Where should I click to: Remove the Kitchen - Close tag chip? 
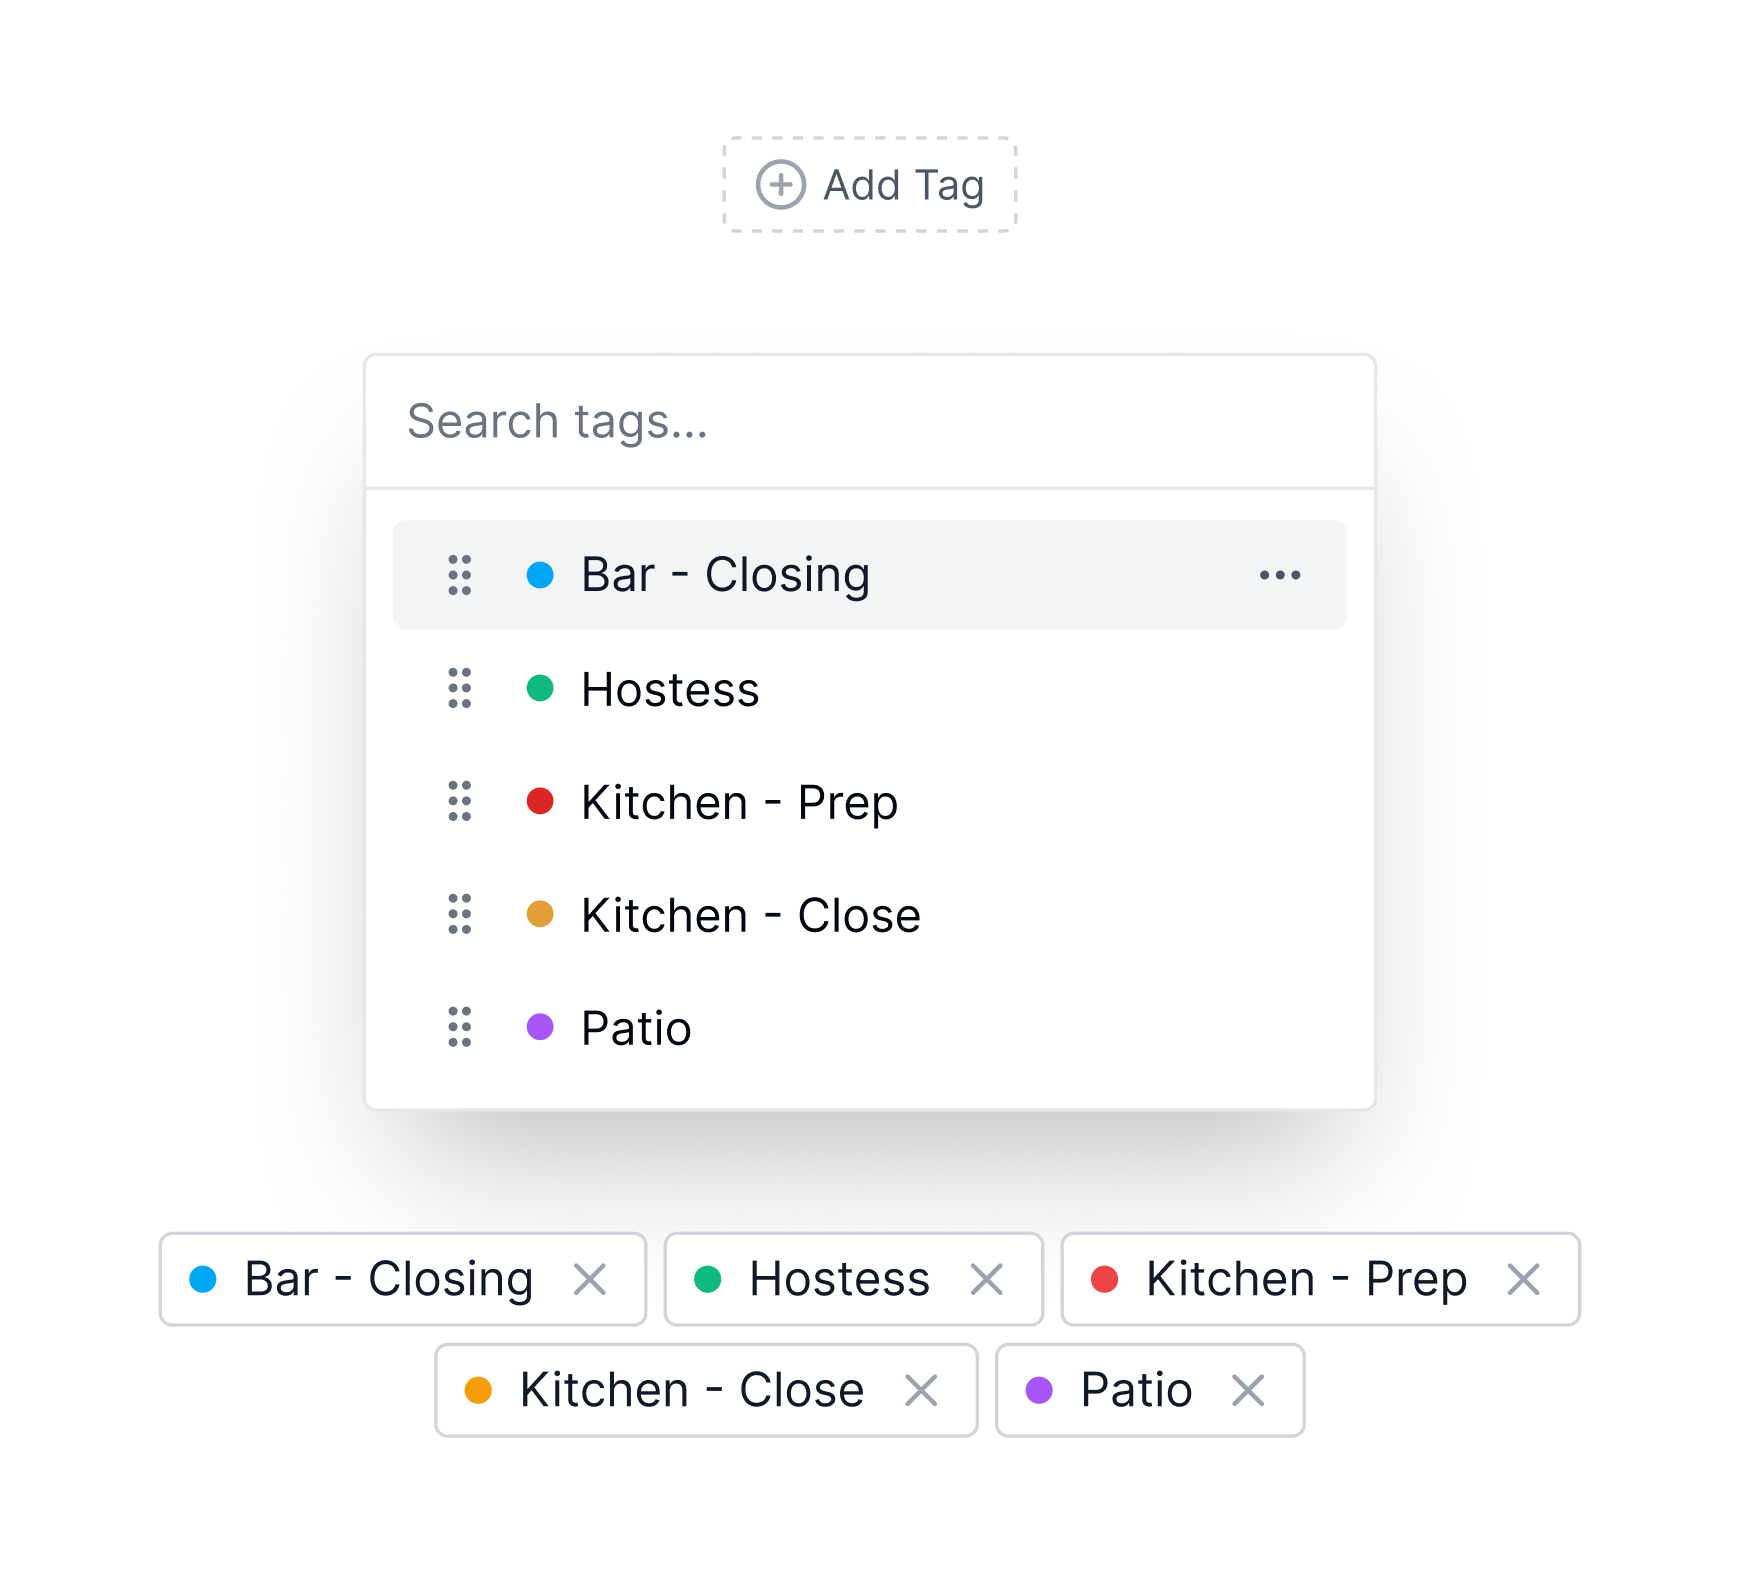click(x=921, y=1390)
